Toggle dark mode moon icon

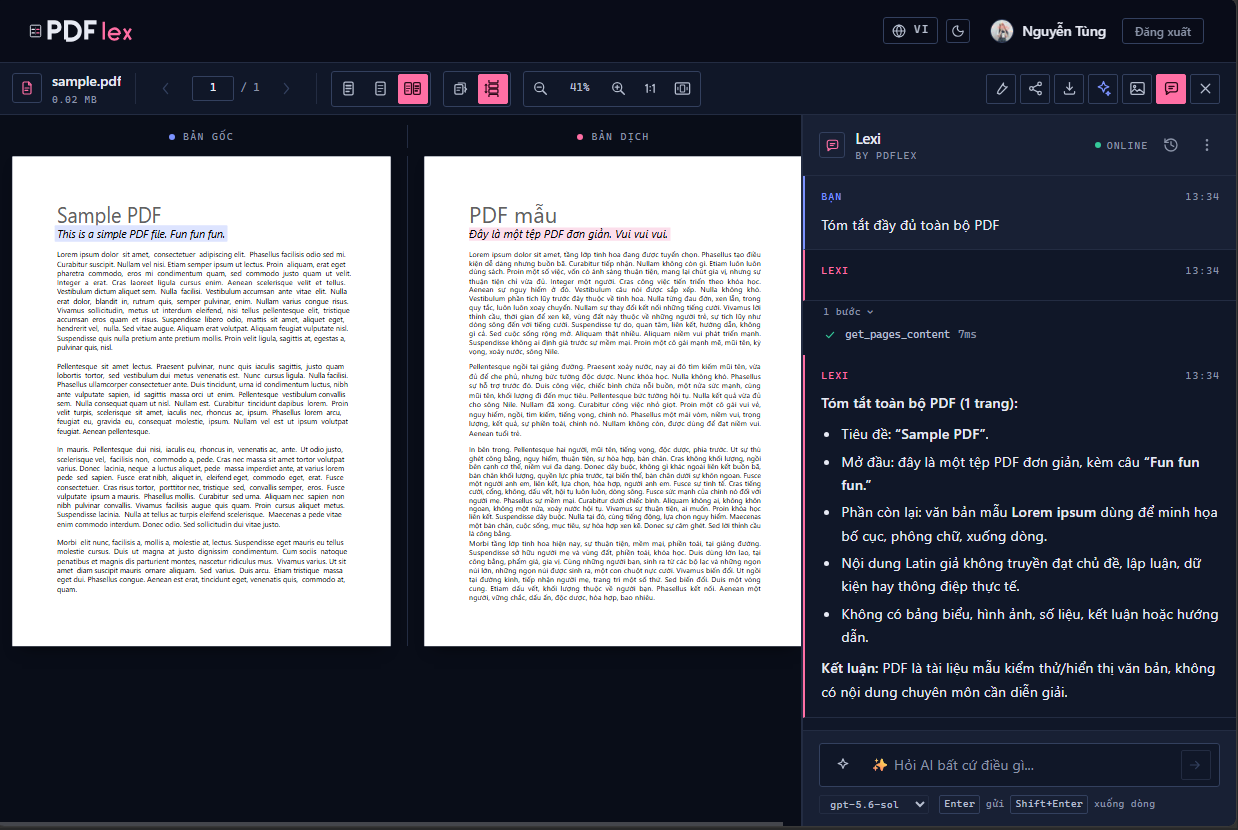pos(958,31)
